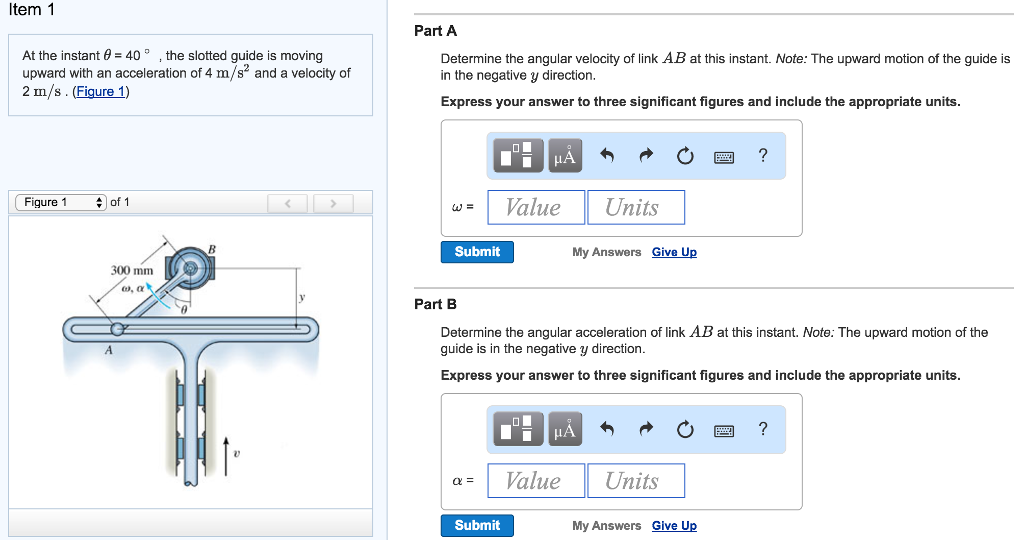Submit the Part B answer
The height and width of the screenshot is (540, 1024).
477,525
